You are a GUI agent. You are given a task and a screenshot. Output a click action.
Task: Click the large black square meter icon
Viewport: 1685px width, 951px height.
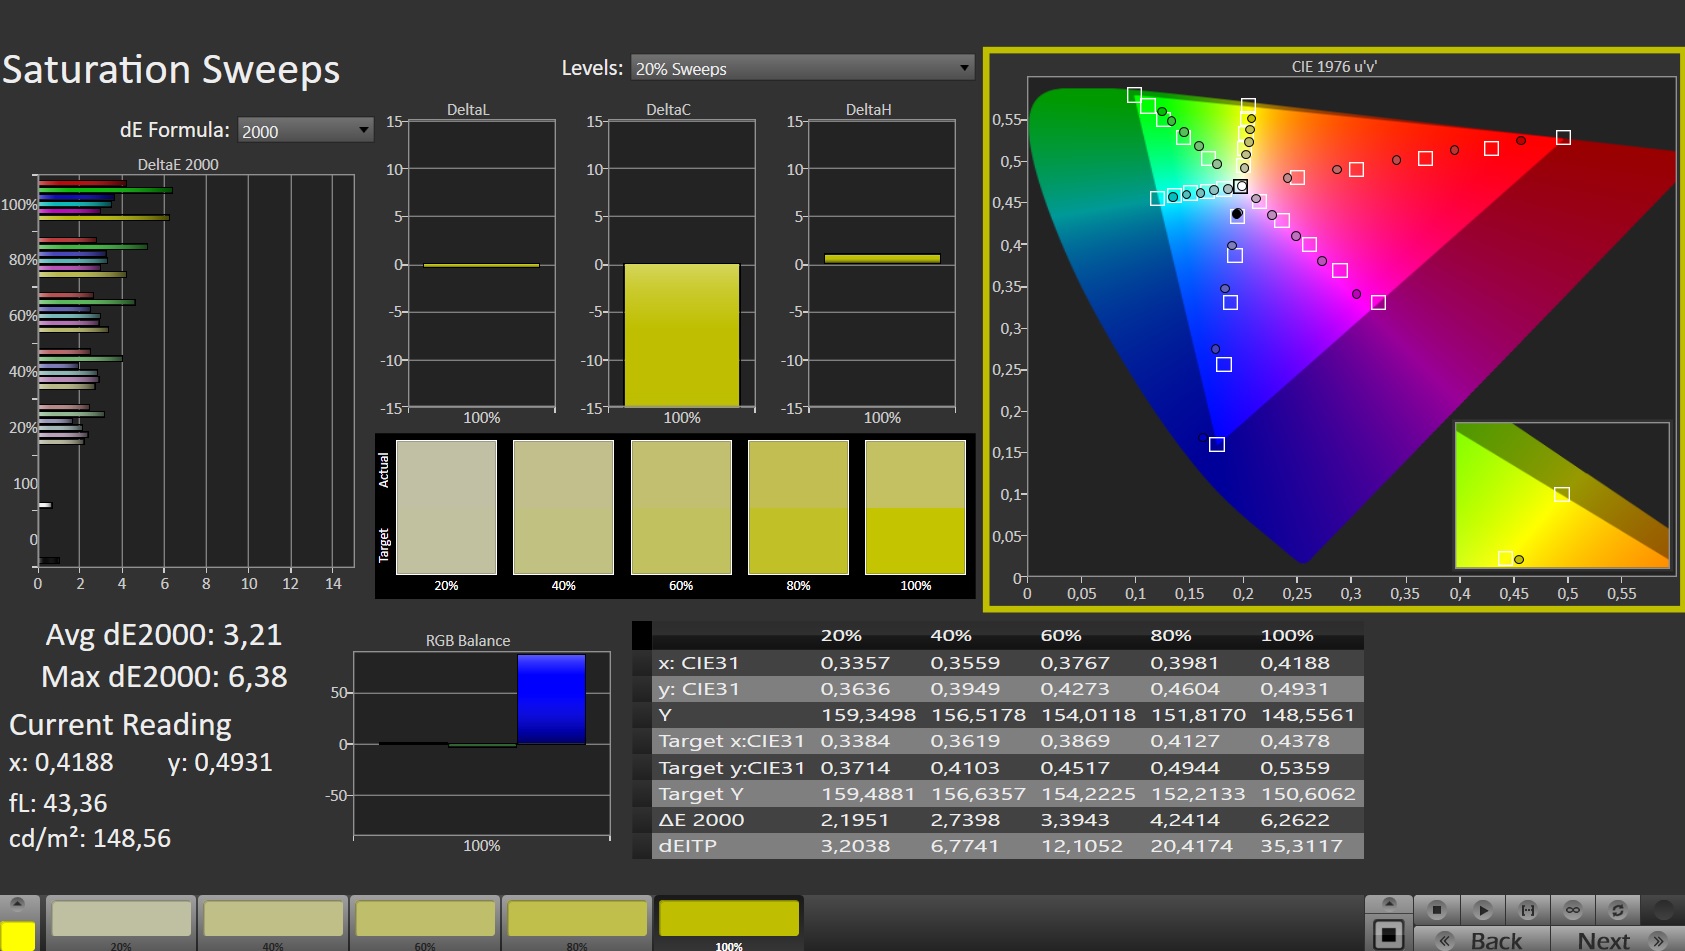pos(1388,935)
